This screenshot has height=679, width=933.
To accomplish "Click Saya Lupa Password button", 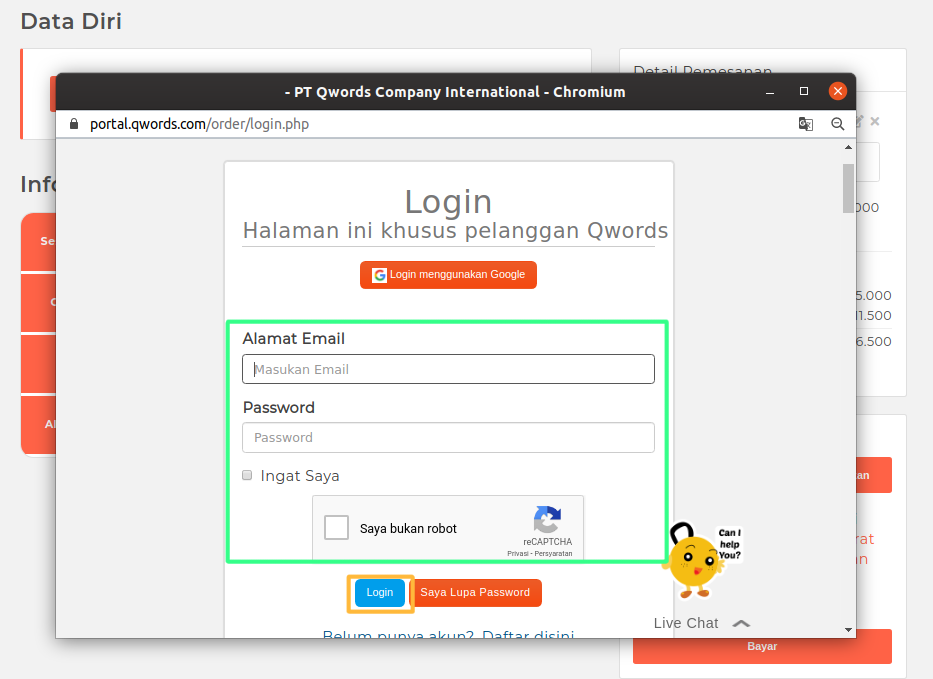I will pos(475,592).
